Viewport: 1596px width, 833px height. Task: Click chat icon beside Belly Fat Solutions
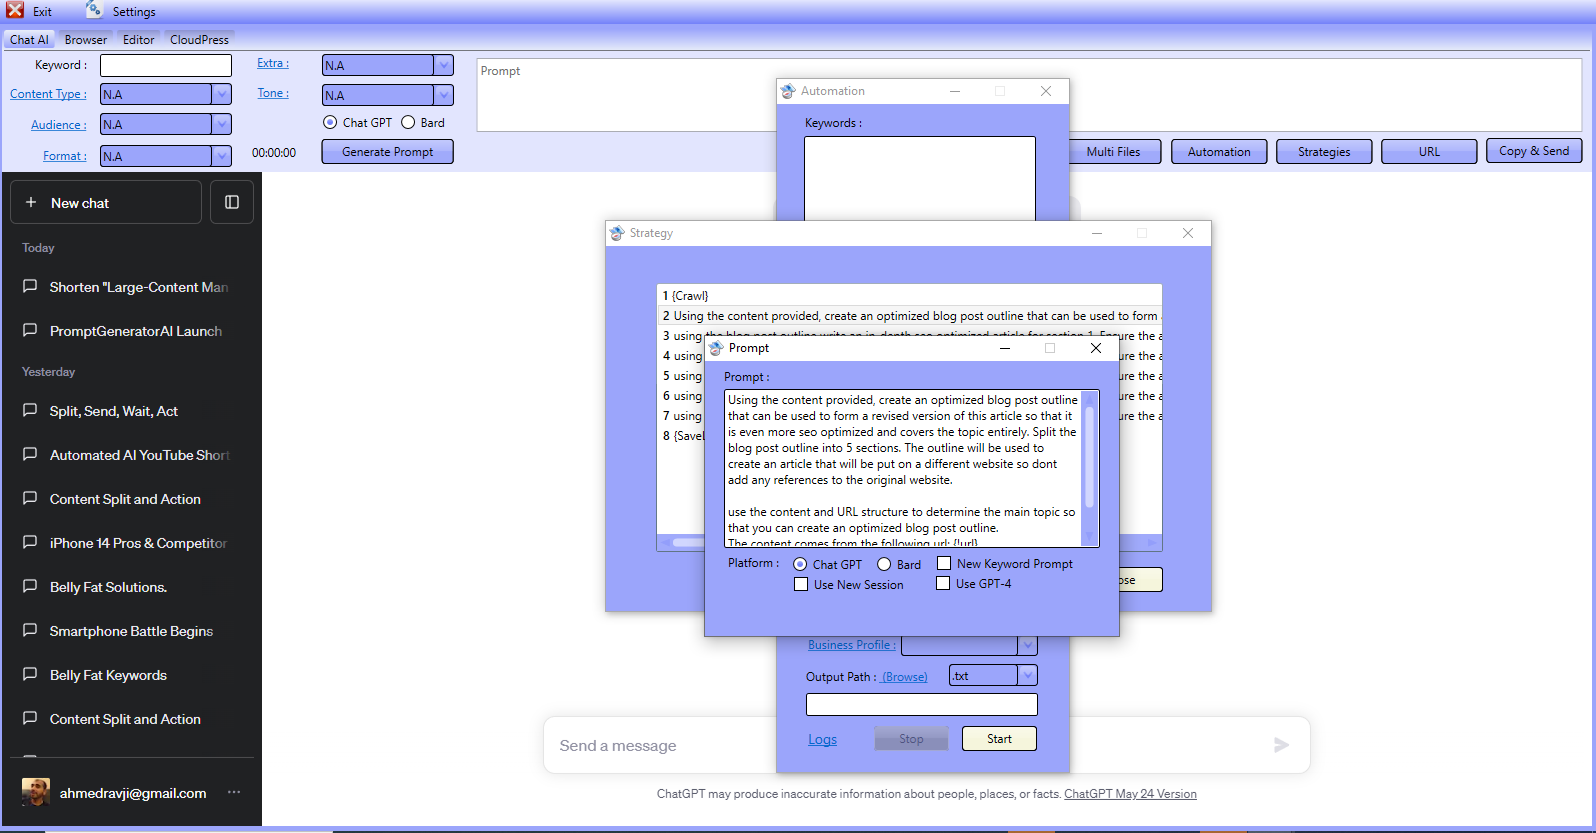[x=30, y=586]
